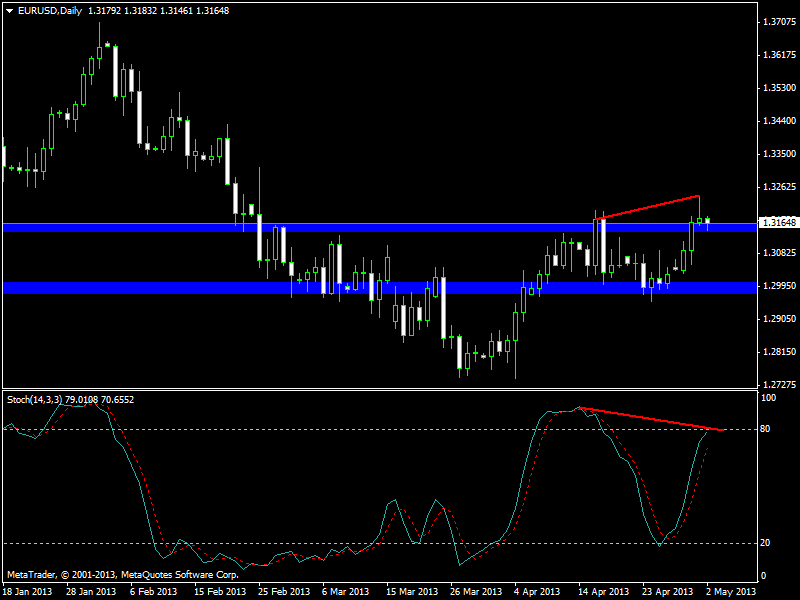Click the Stochastic 0 level label
This screenshot has height=600, width=800.
click(763, 576)
